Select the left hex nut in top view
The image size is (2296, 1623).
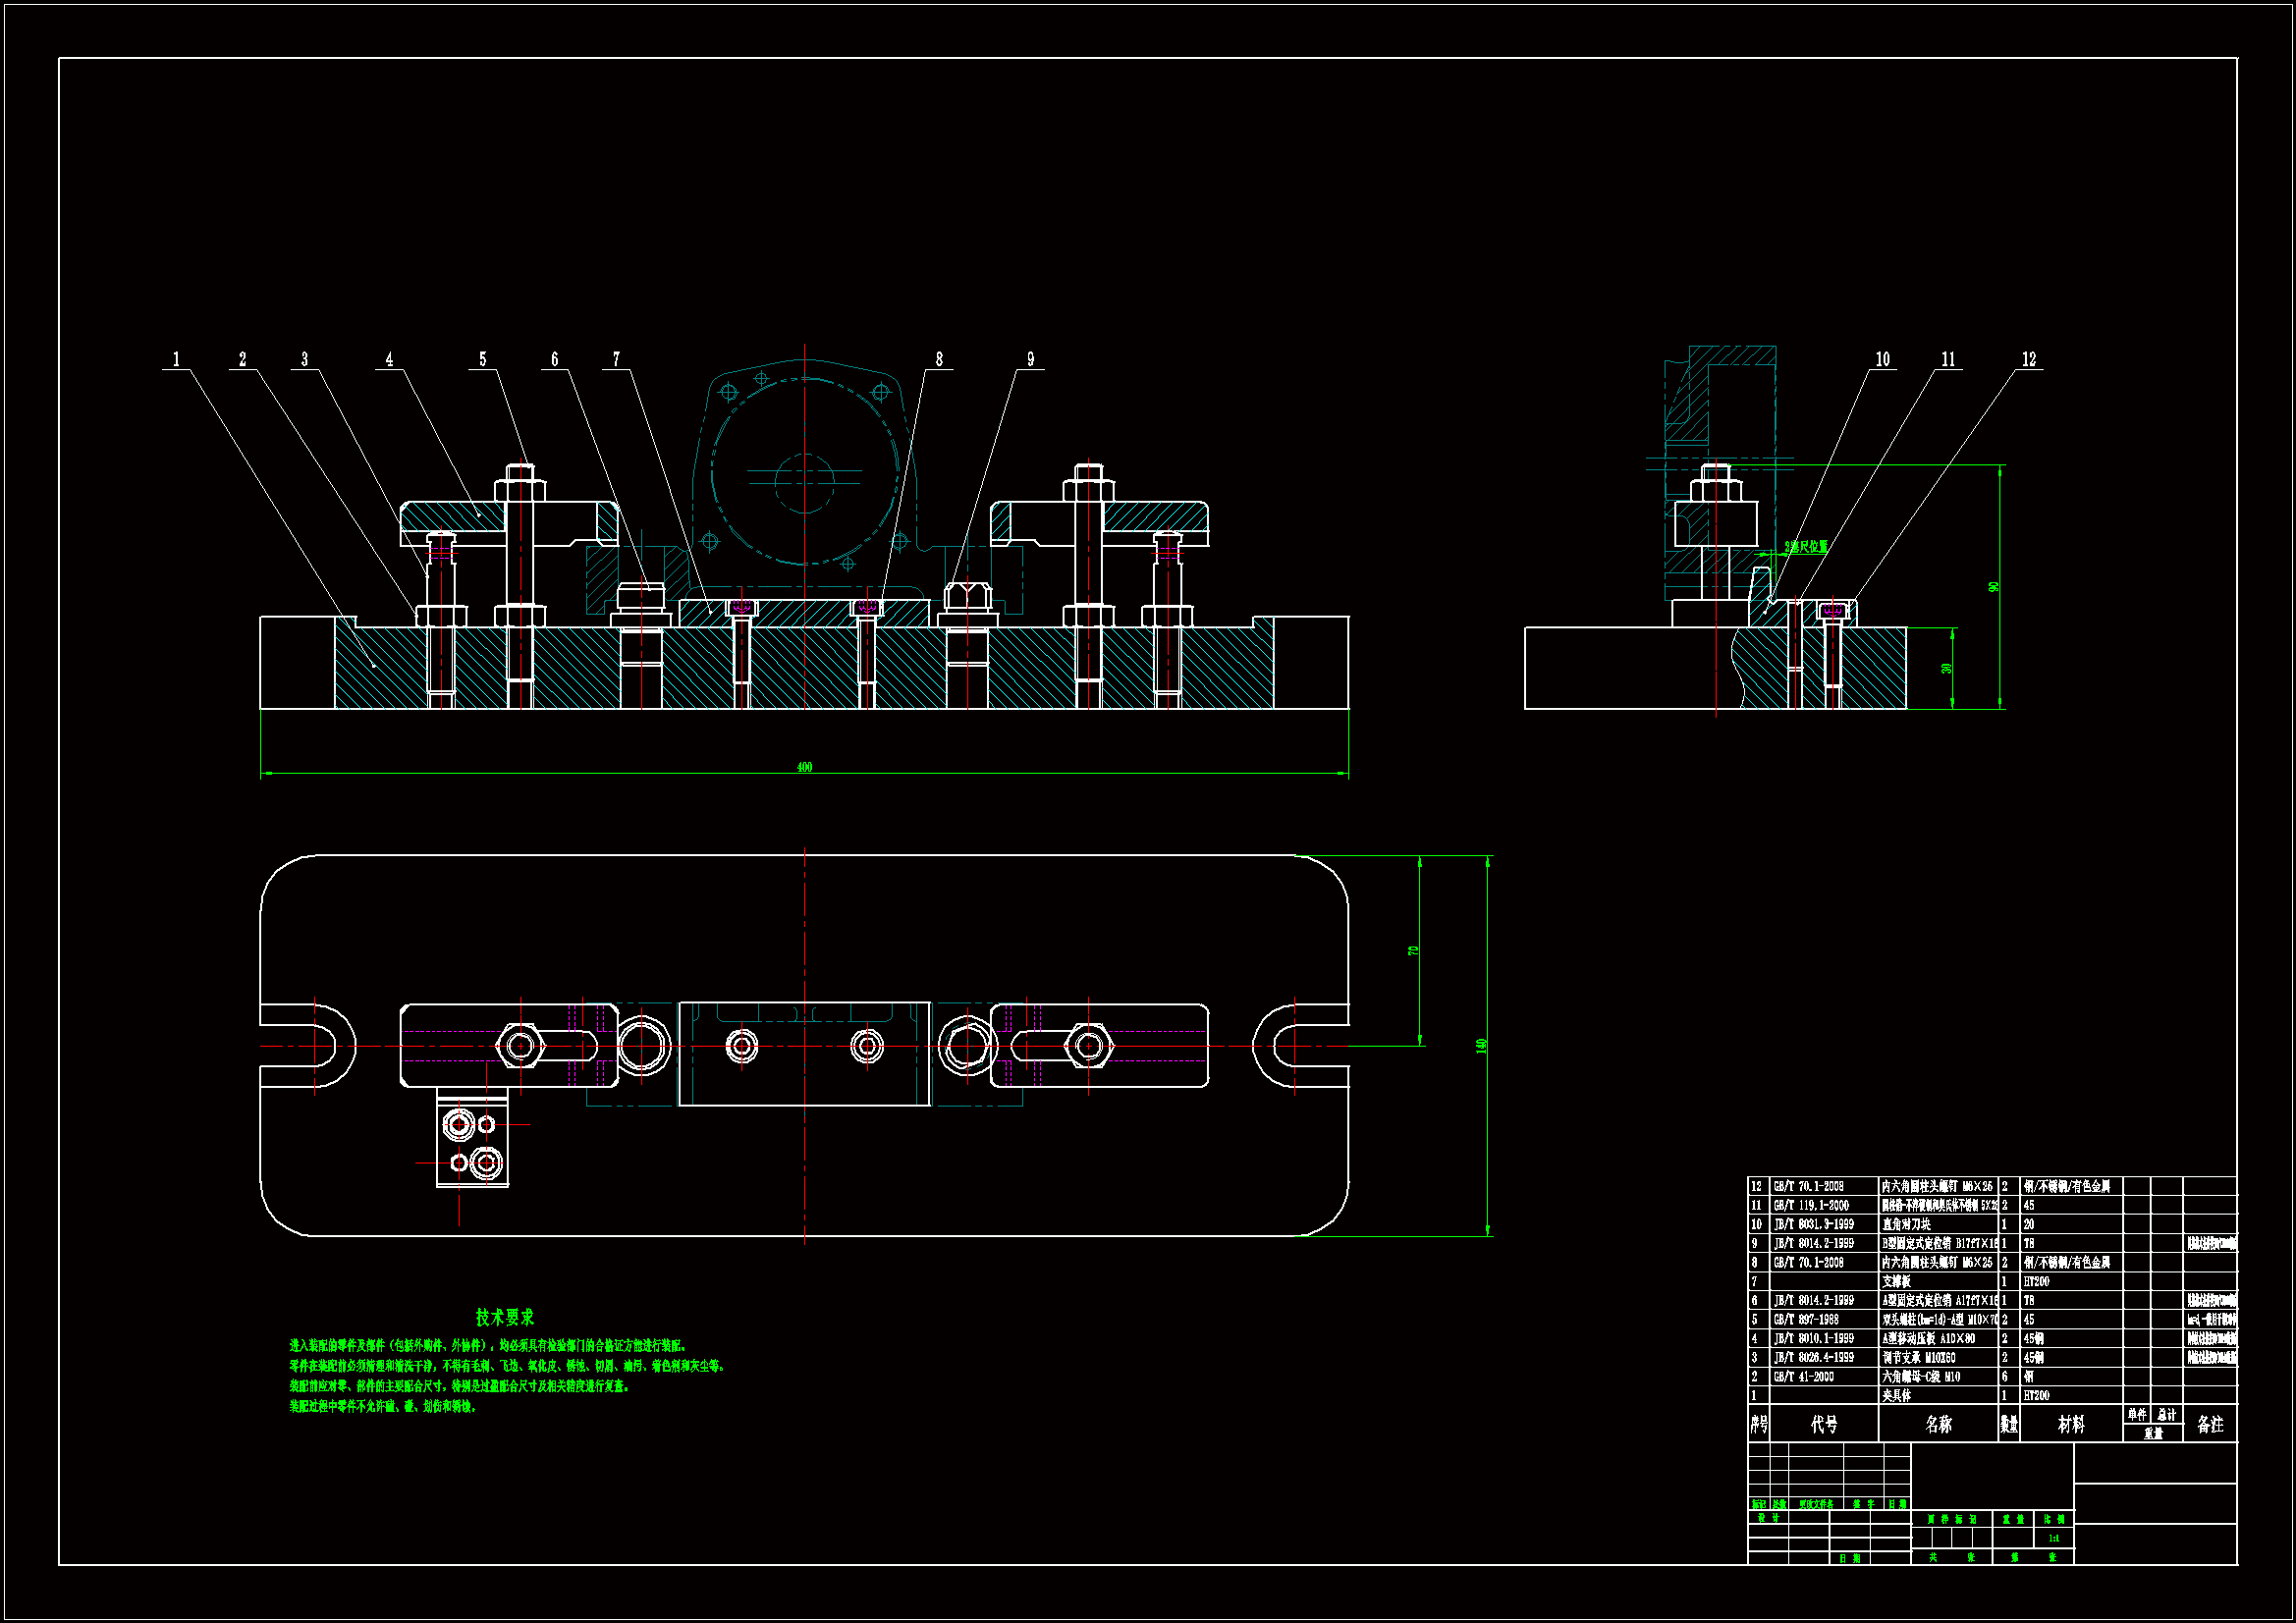point(520,1046)
